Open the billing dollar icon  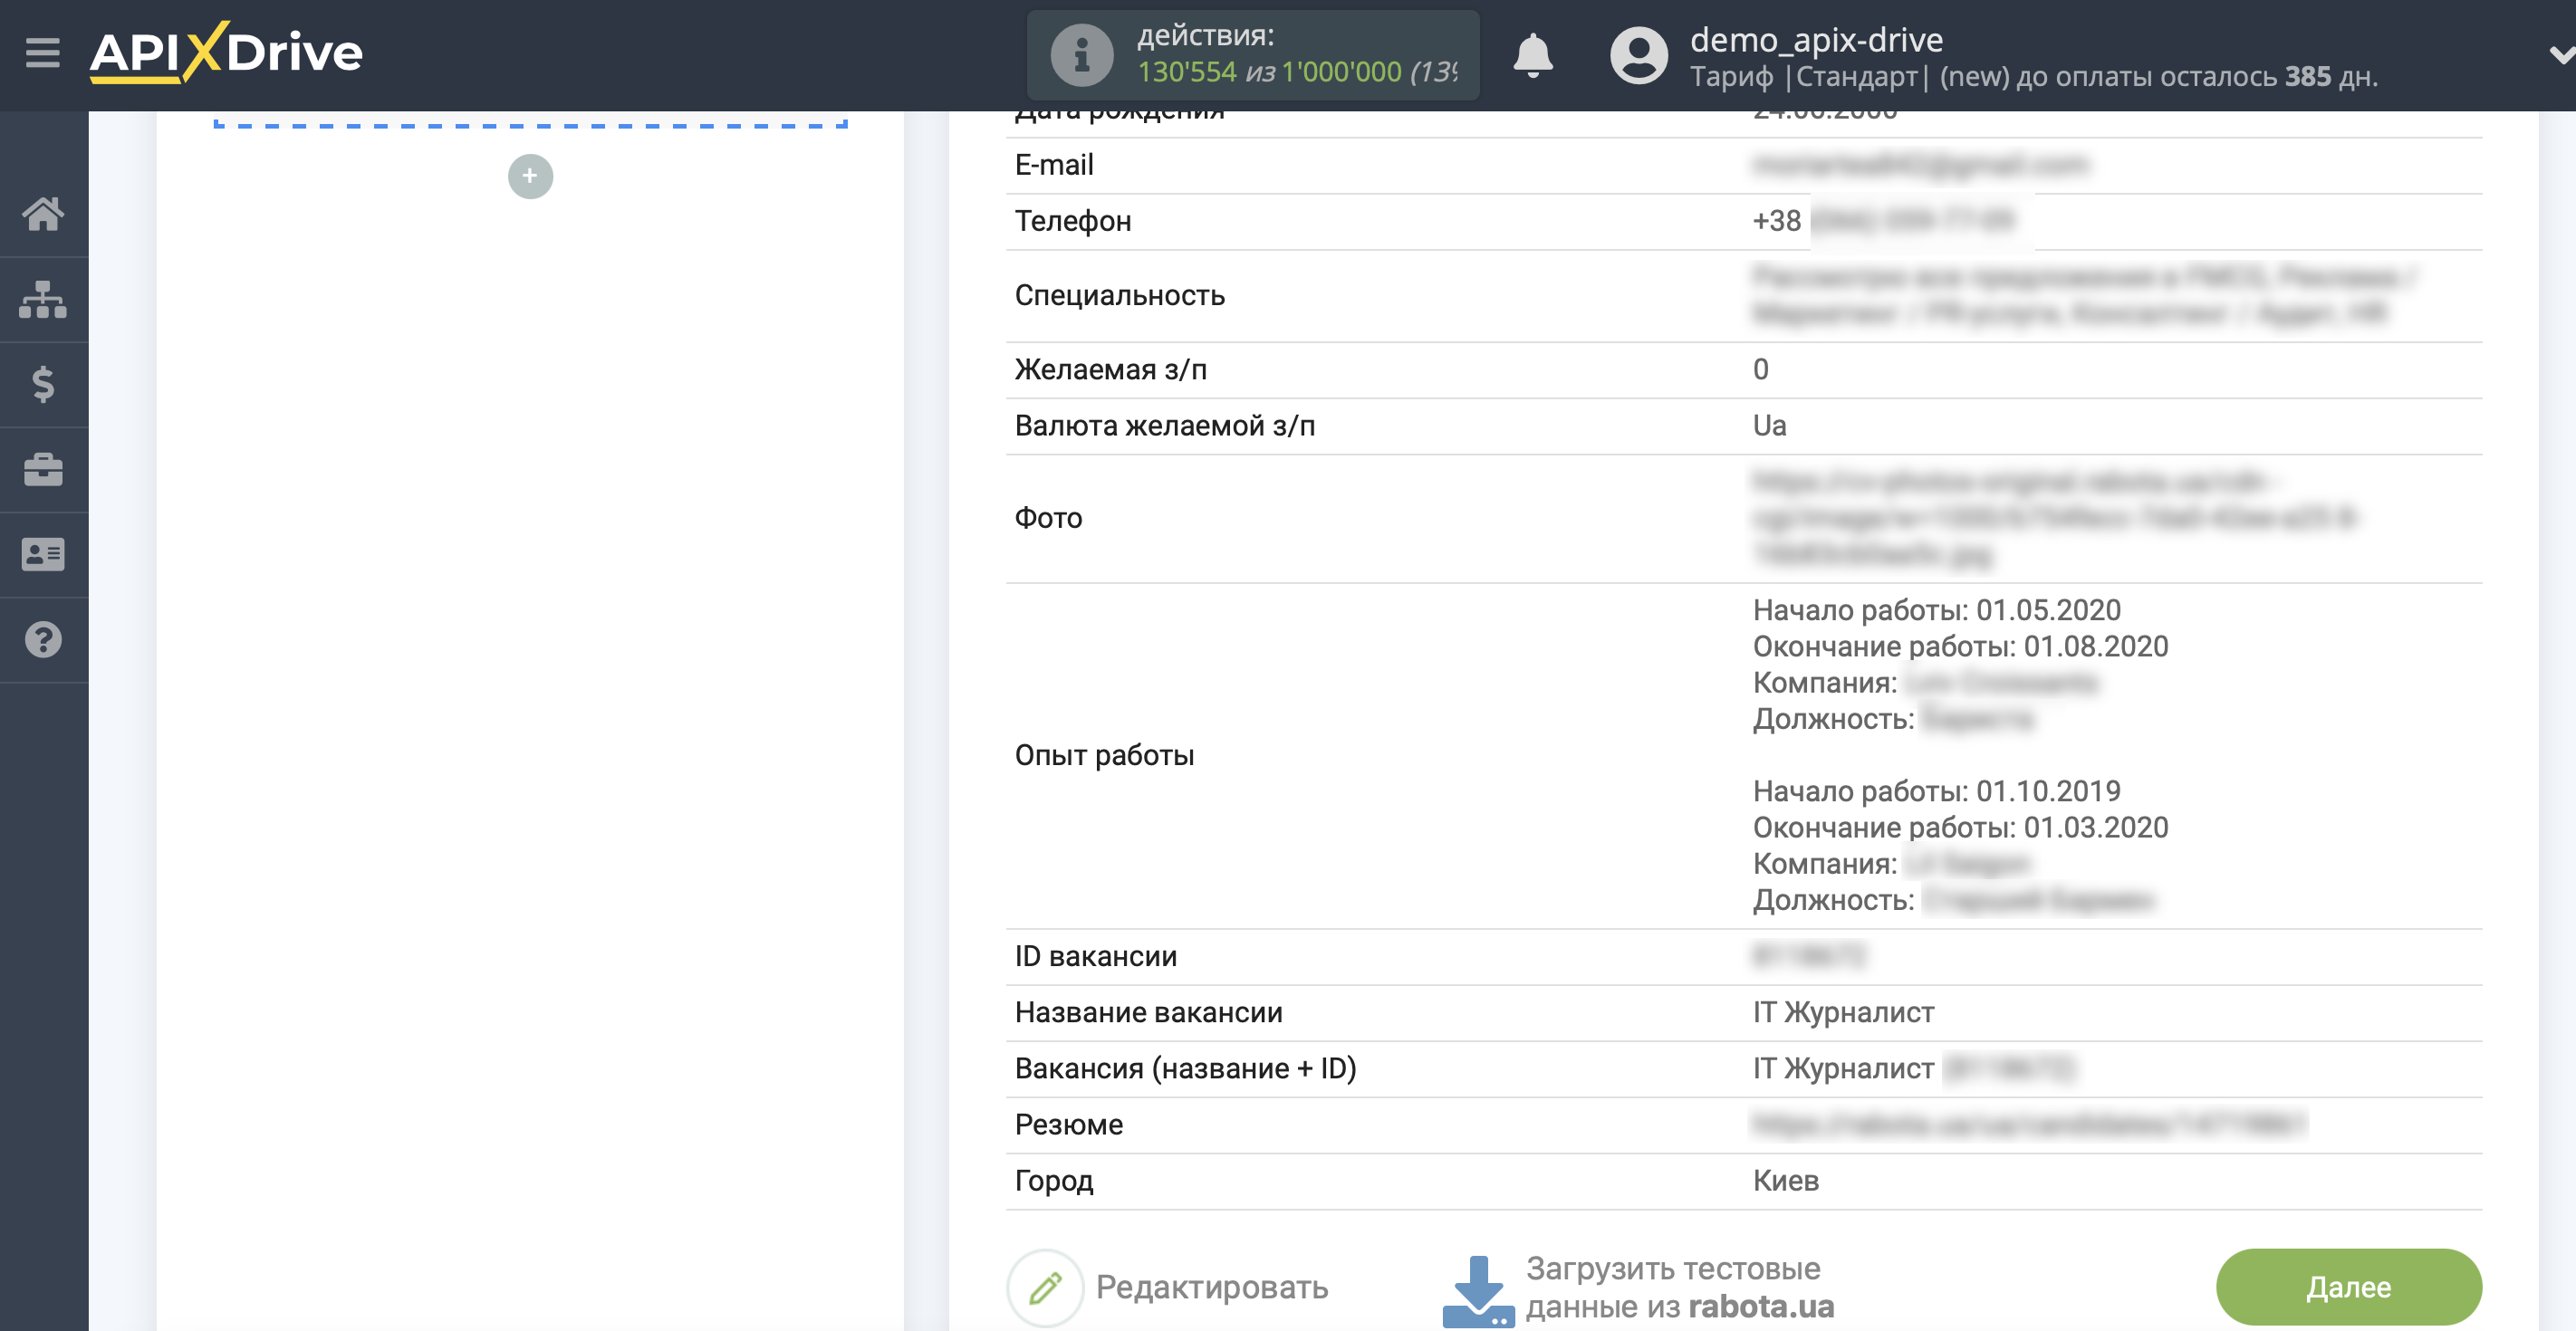coord(43,384)
